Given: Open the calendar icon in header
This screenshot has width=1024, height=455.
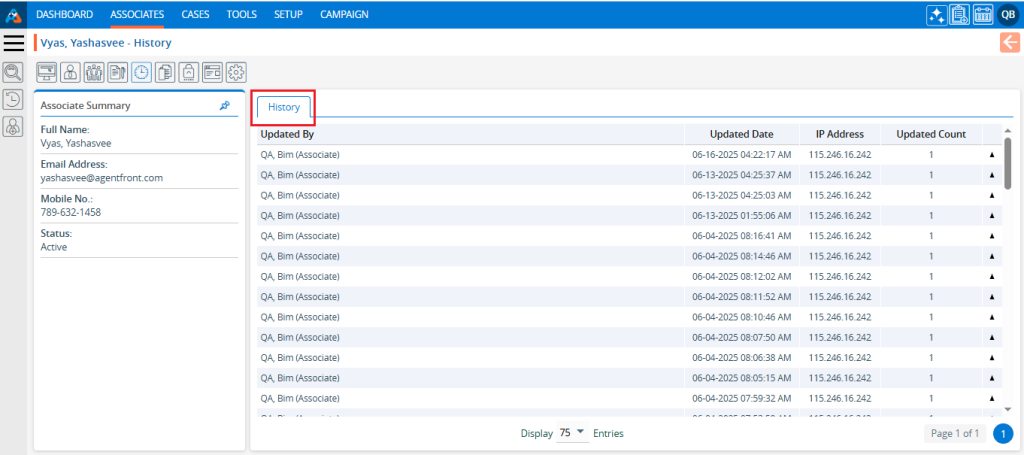Looking at the screenshot, I should [983, 14].
